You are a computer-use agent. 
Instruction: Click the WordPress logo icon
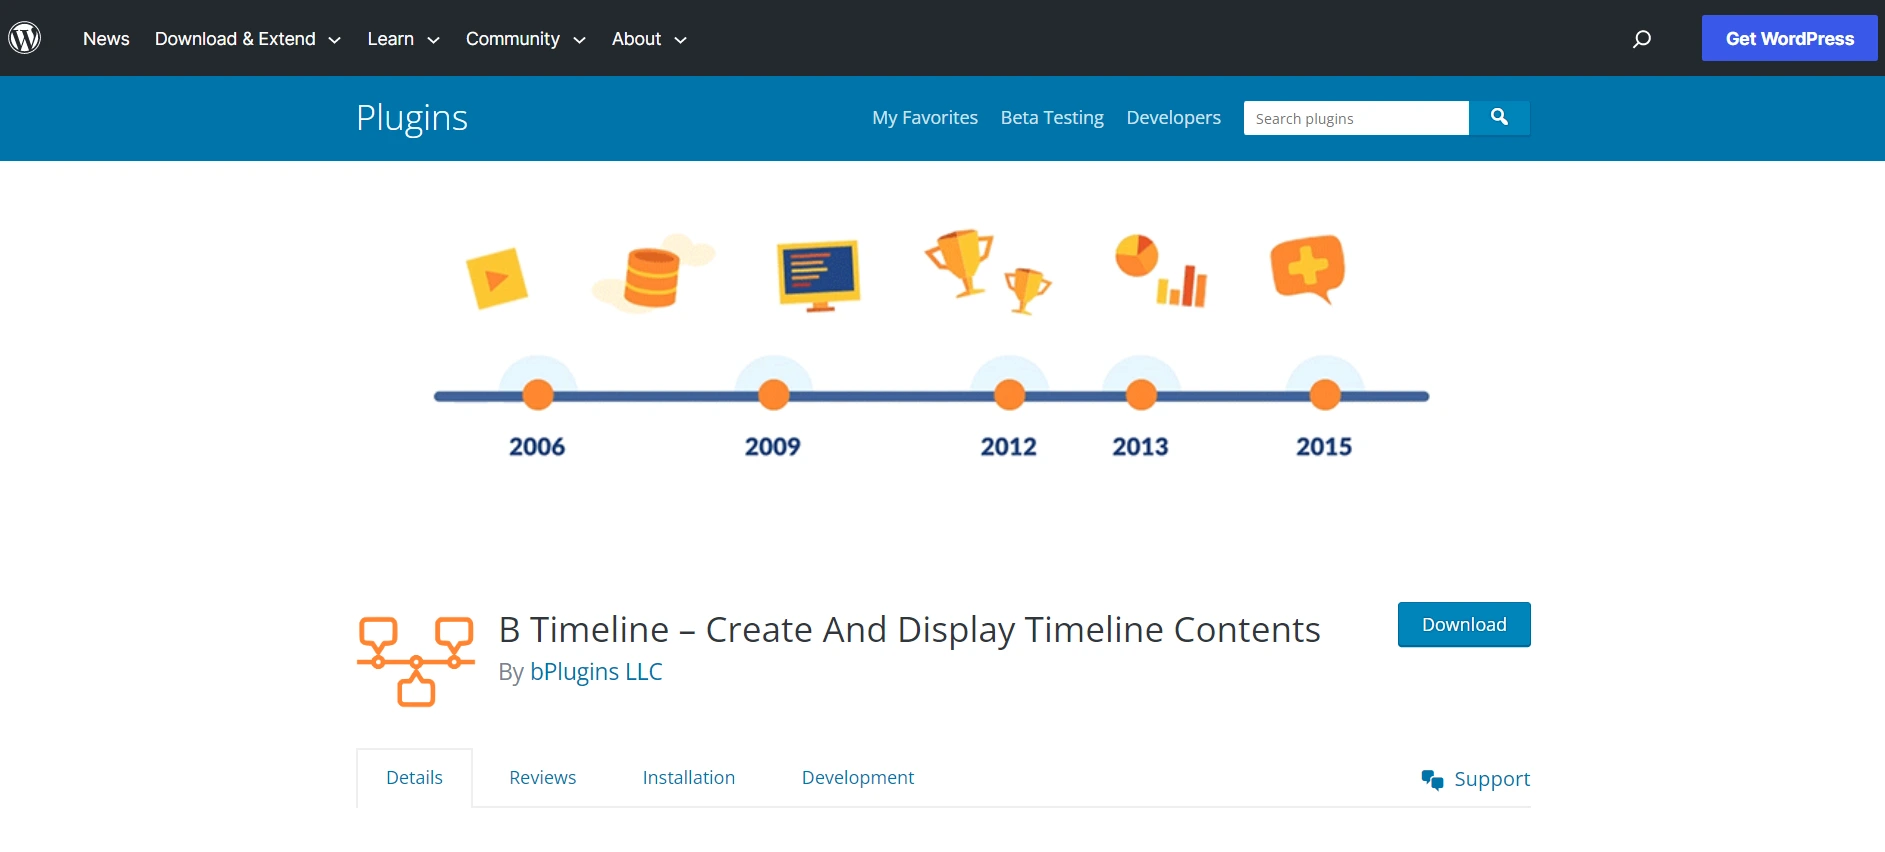(25, 38)
